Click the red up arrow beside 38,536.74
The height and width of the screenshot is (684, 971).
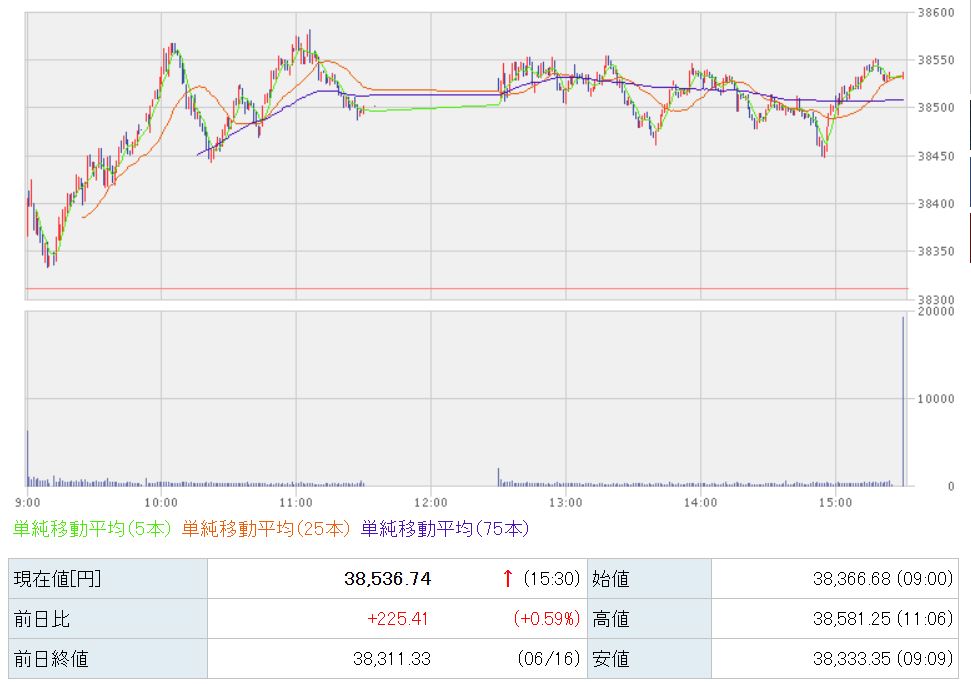coord(508,578)
